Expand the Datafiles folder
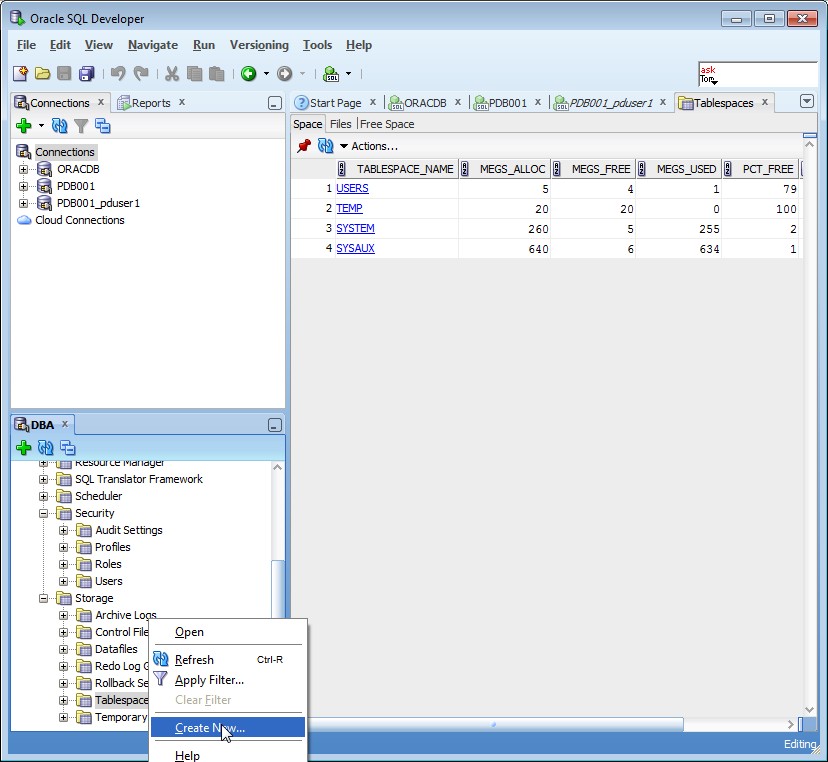Screen dimensions: 828x762 (x=63, y=650)
